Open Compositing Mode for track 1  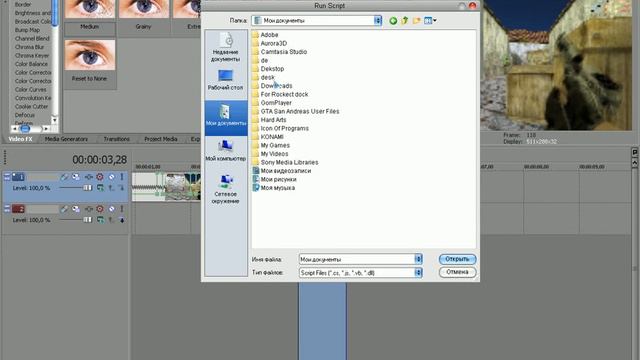[100, 188]
